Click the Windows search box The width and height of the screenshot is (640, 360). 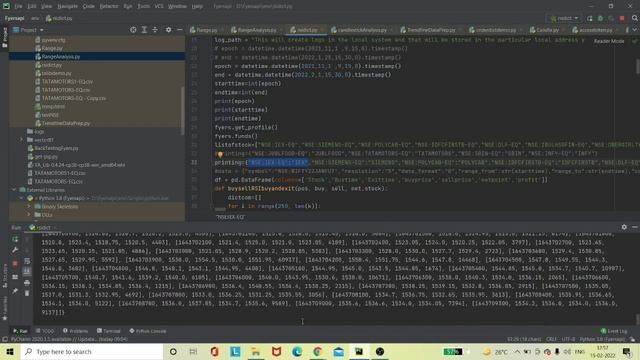click(91, 351)
